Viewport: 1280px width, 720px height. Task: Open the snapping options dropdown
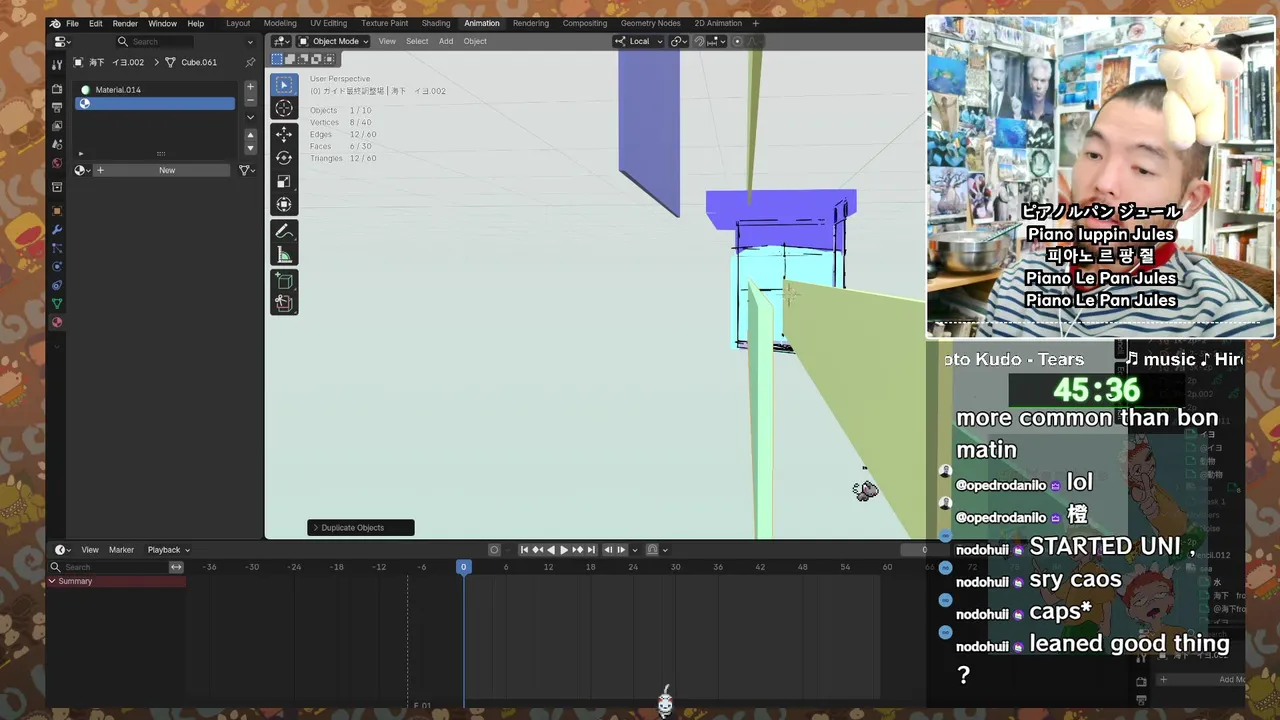coord(715,41)
